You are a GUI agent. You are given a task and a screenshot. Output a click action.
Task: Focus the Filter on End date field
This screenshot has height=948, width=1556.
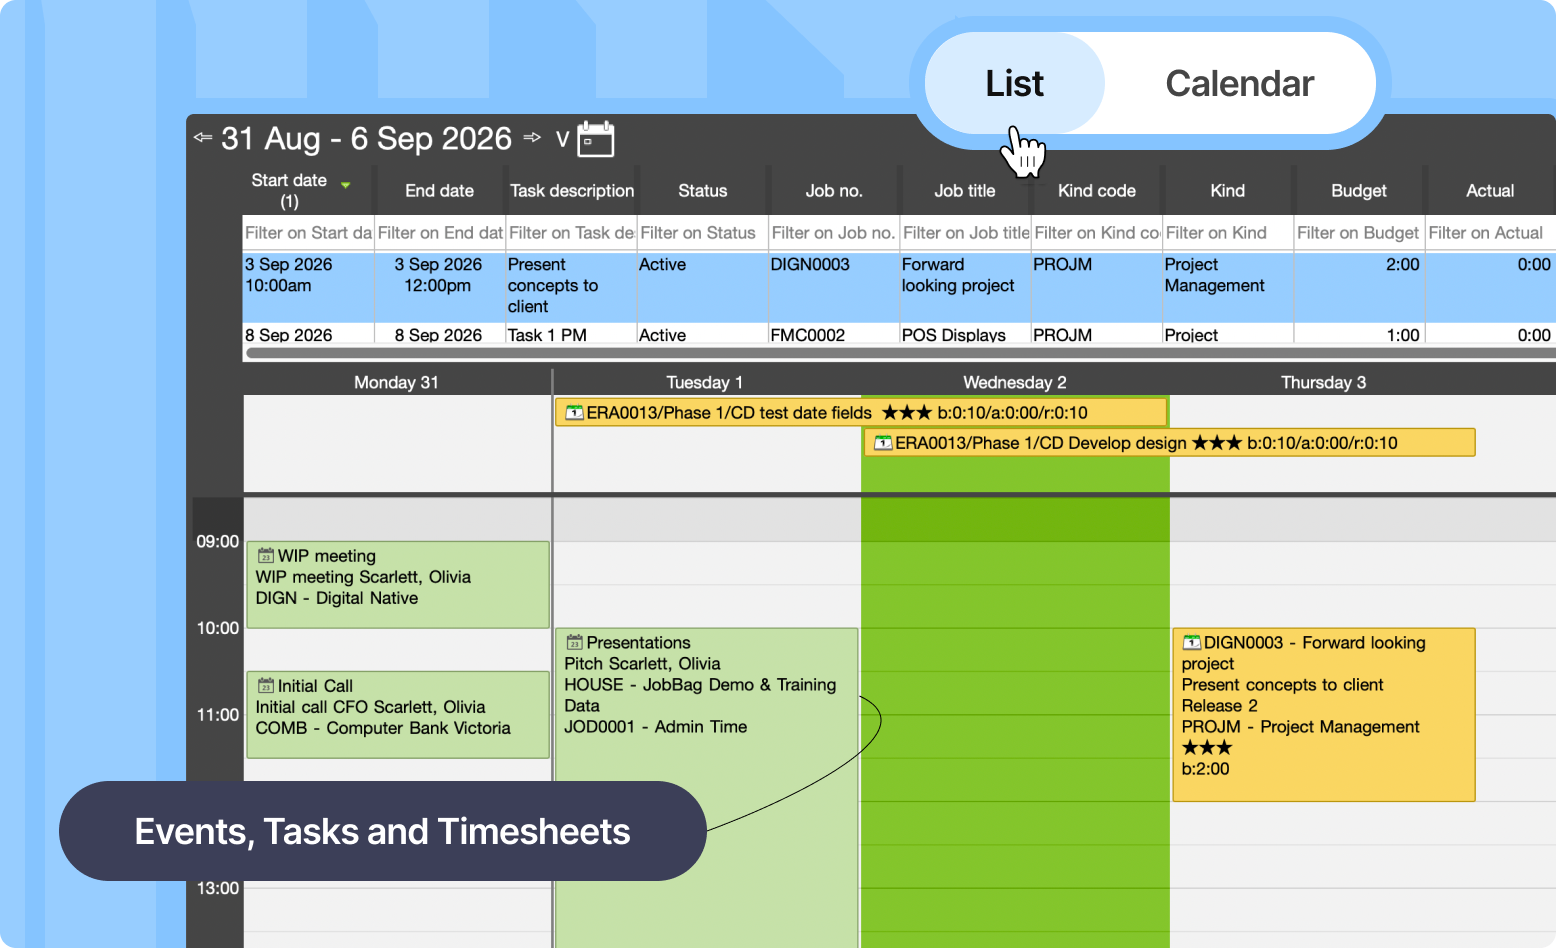pos(440,233)
